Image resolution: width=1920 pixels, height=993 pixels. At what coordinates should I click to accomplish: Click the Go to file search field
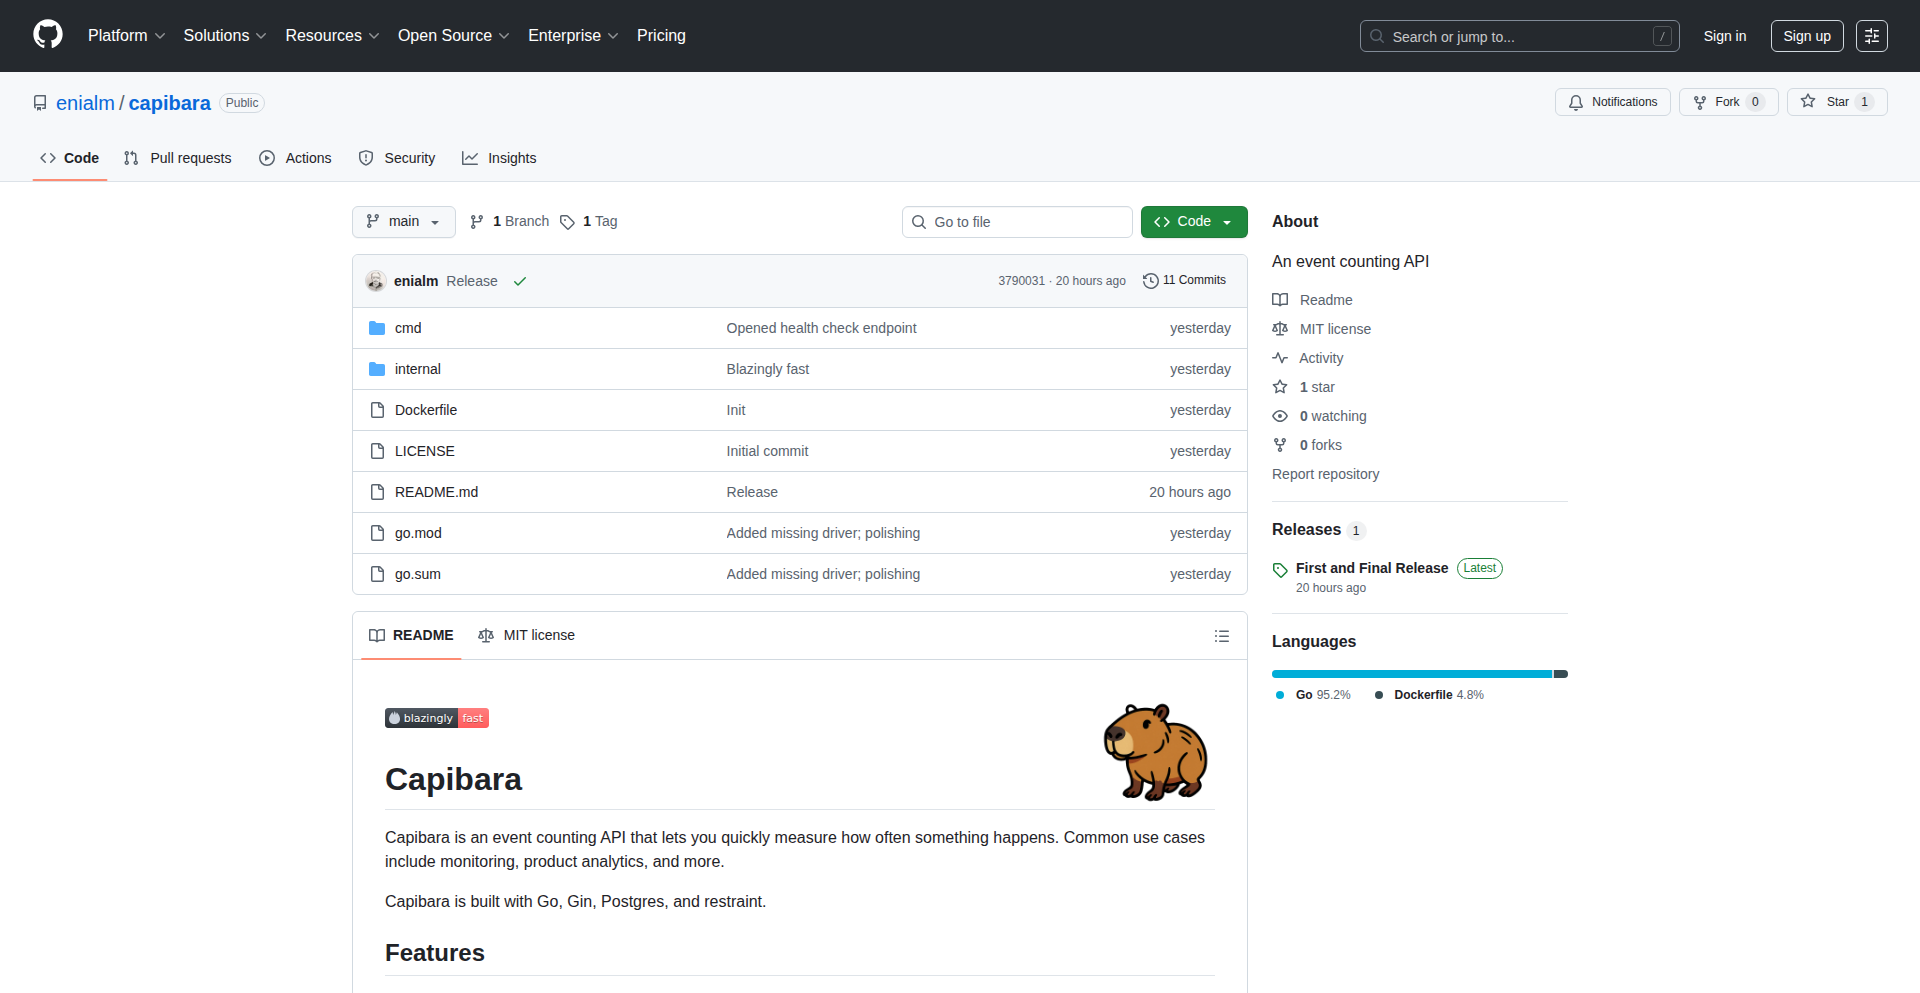point(1017,221)
